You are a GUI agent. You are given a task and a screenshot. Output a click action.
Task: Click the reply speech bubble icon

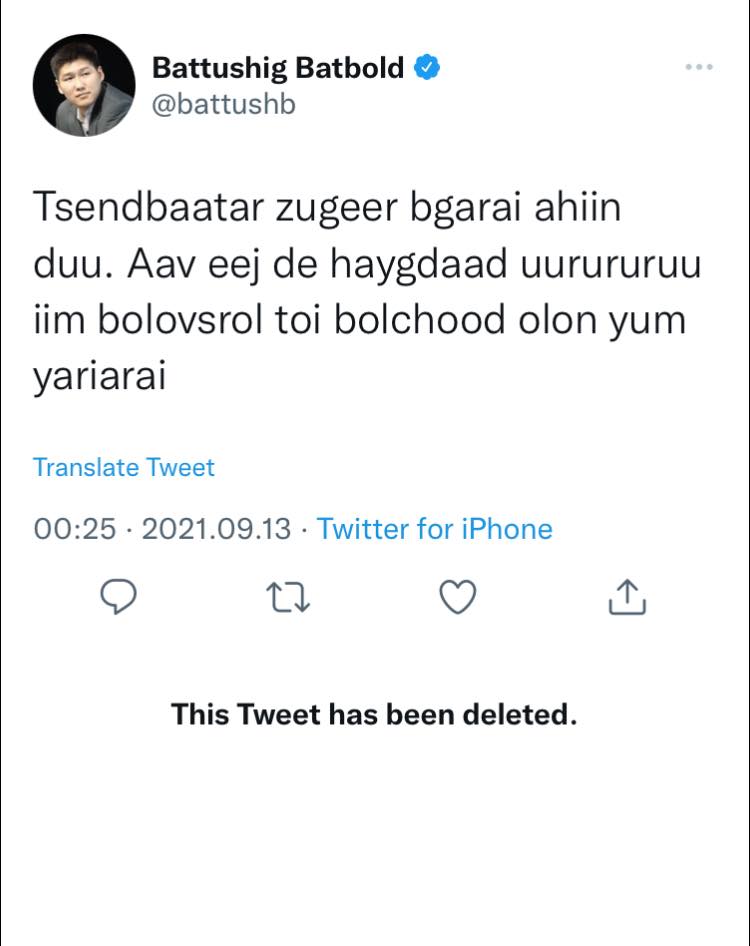pos(119,598)
